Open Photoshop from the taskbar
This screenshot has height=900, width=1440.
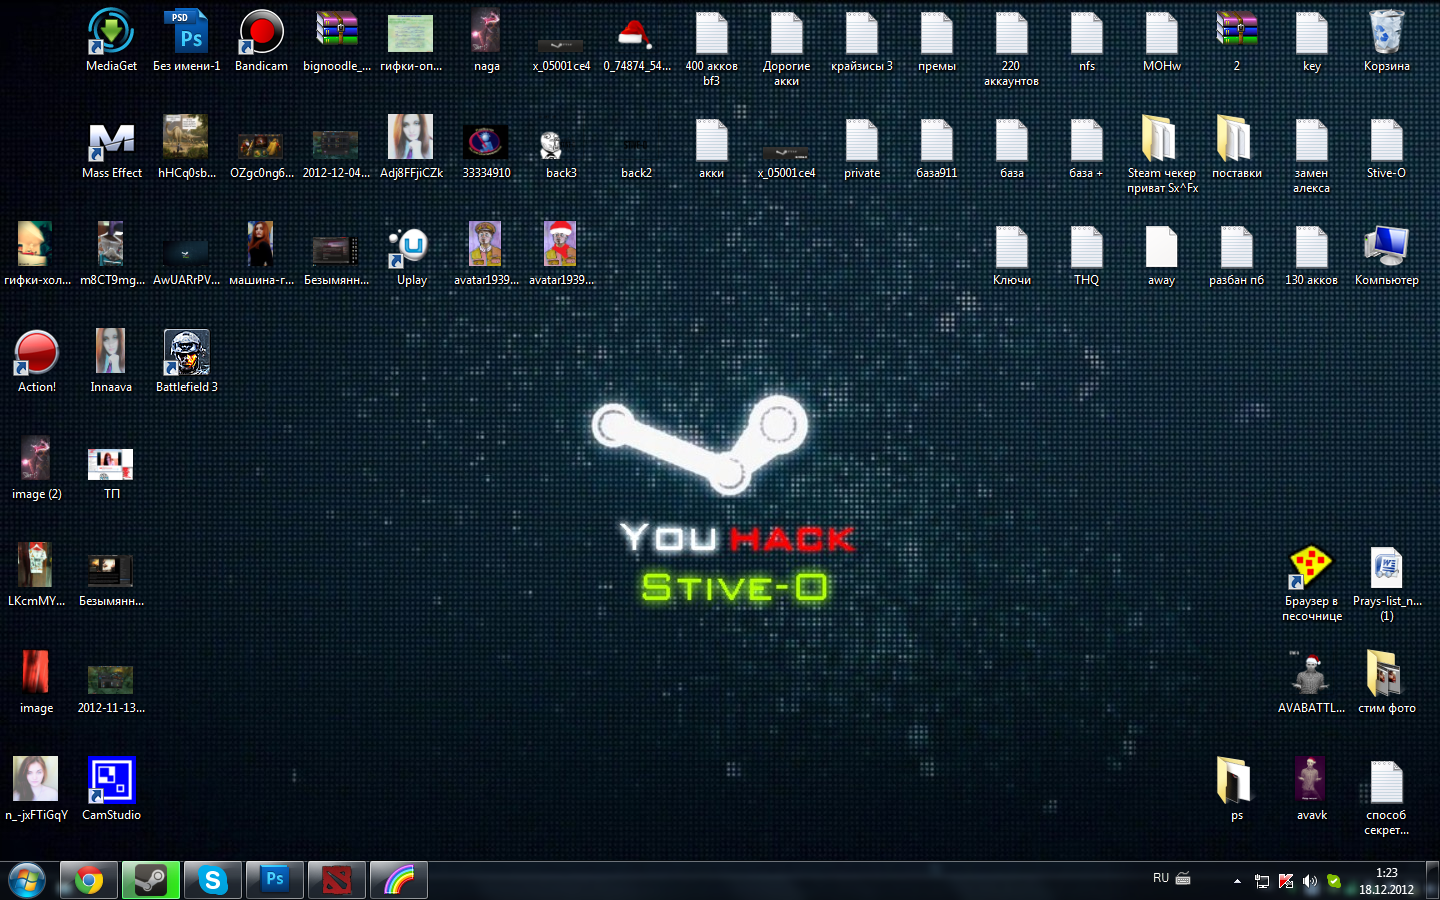pyautogui.click(x=275, y=881)
